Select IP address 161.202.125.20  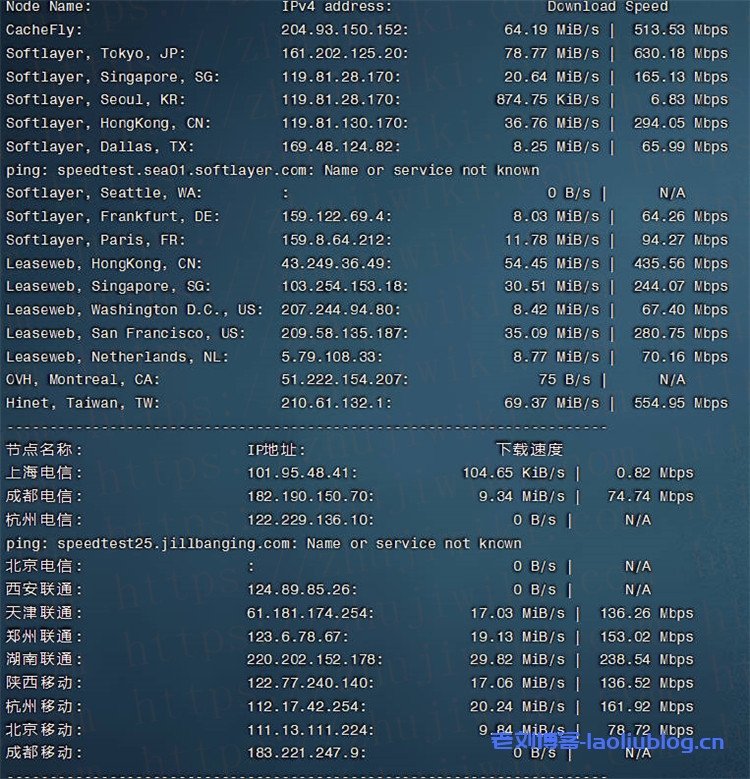(345, 53)
